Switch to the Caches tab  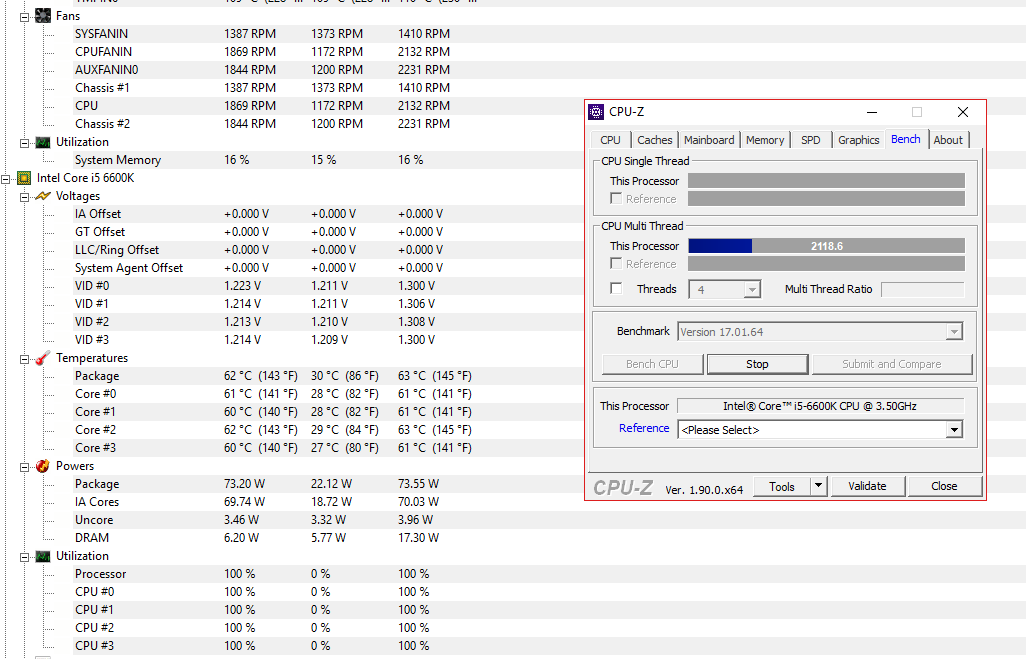tap(654, 140)
